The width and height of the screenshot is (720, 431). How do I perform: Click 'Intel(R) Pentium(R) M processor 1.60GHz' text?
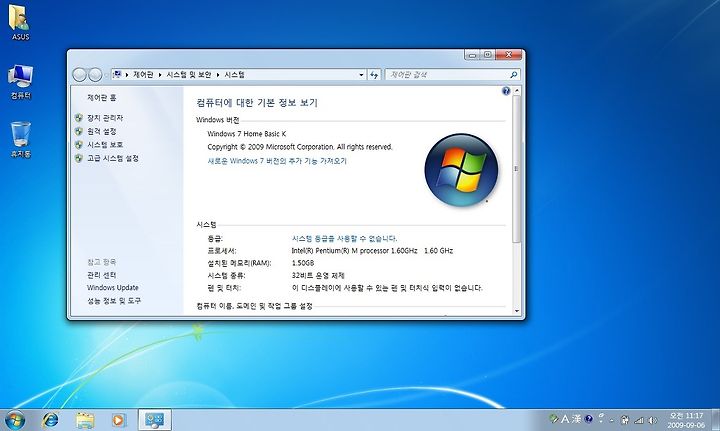[x=354, y=251]
